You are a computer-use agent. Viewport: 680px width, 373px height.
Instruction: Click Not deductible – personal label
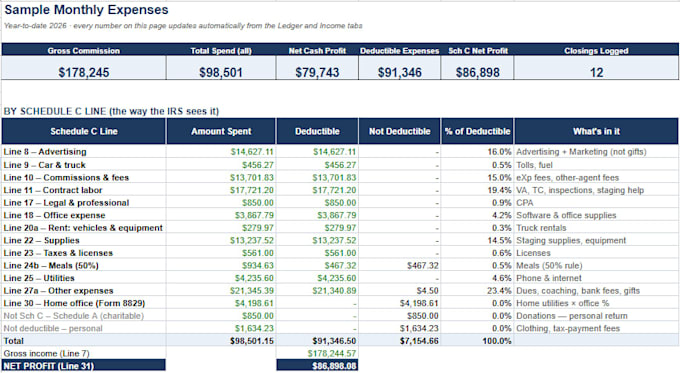(x=53, y=328)
